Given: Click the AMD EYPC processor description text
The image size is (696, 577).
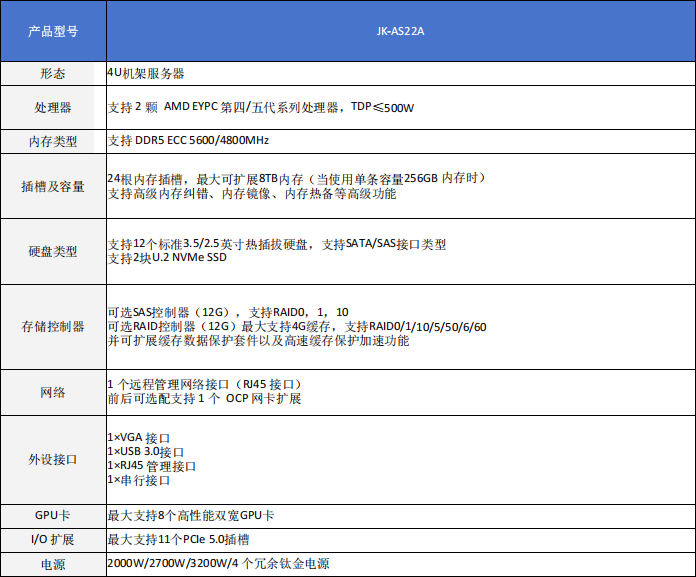Looking at the screenshot, I should 260,107.
